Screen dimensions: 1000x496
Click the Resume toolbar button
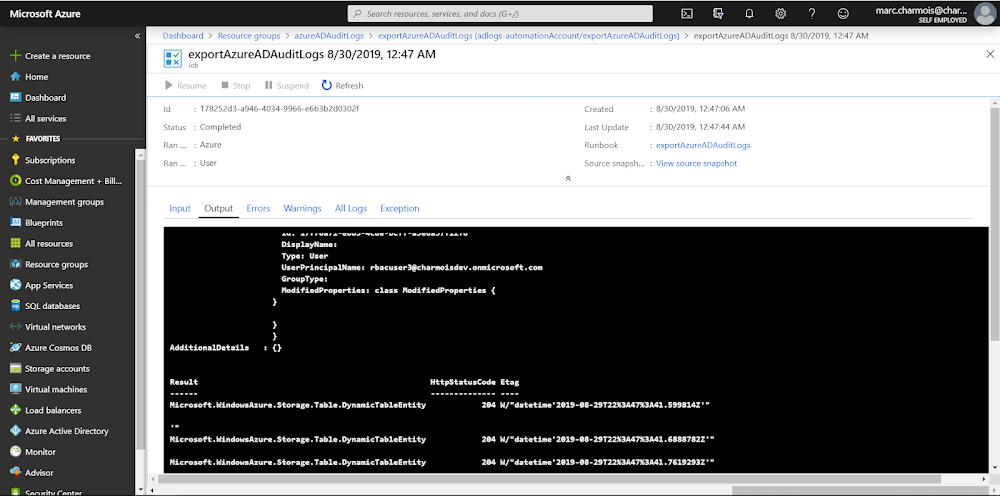(x=186, y=85)
